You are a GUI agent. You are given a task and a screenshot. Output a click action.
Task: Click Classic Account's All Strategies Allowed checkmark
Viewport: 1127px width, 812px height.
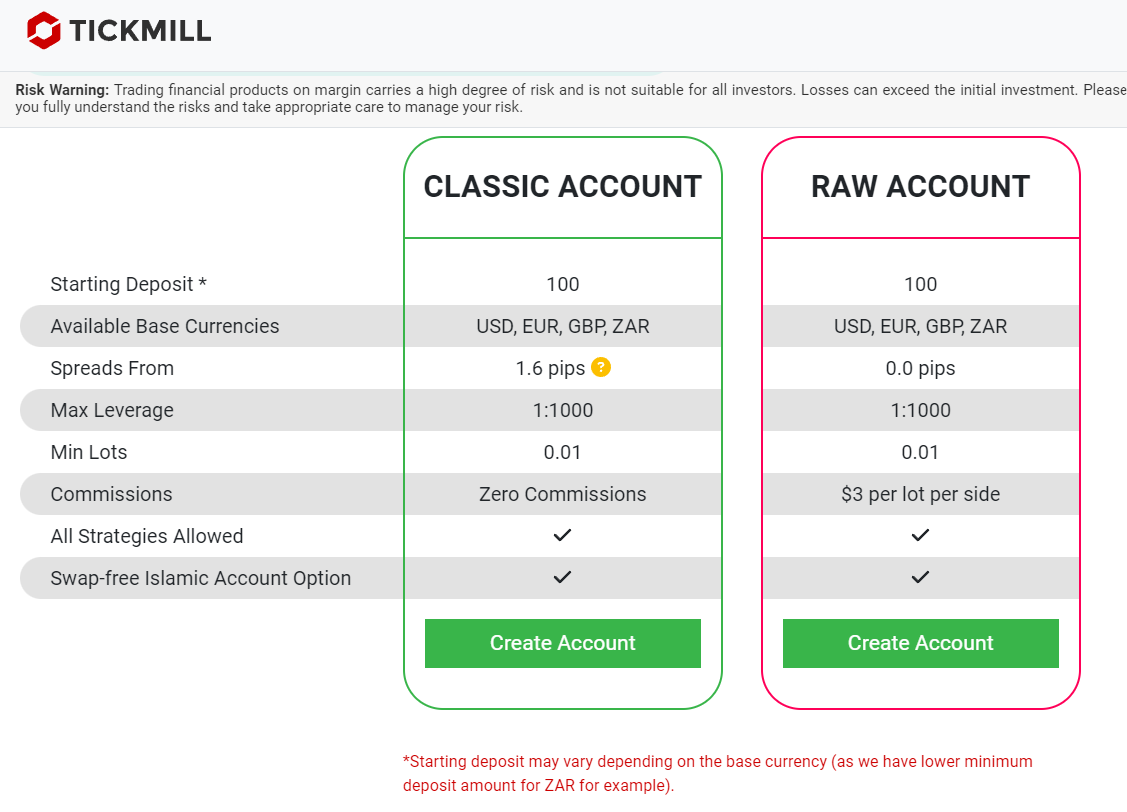(562, 536)
